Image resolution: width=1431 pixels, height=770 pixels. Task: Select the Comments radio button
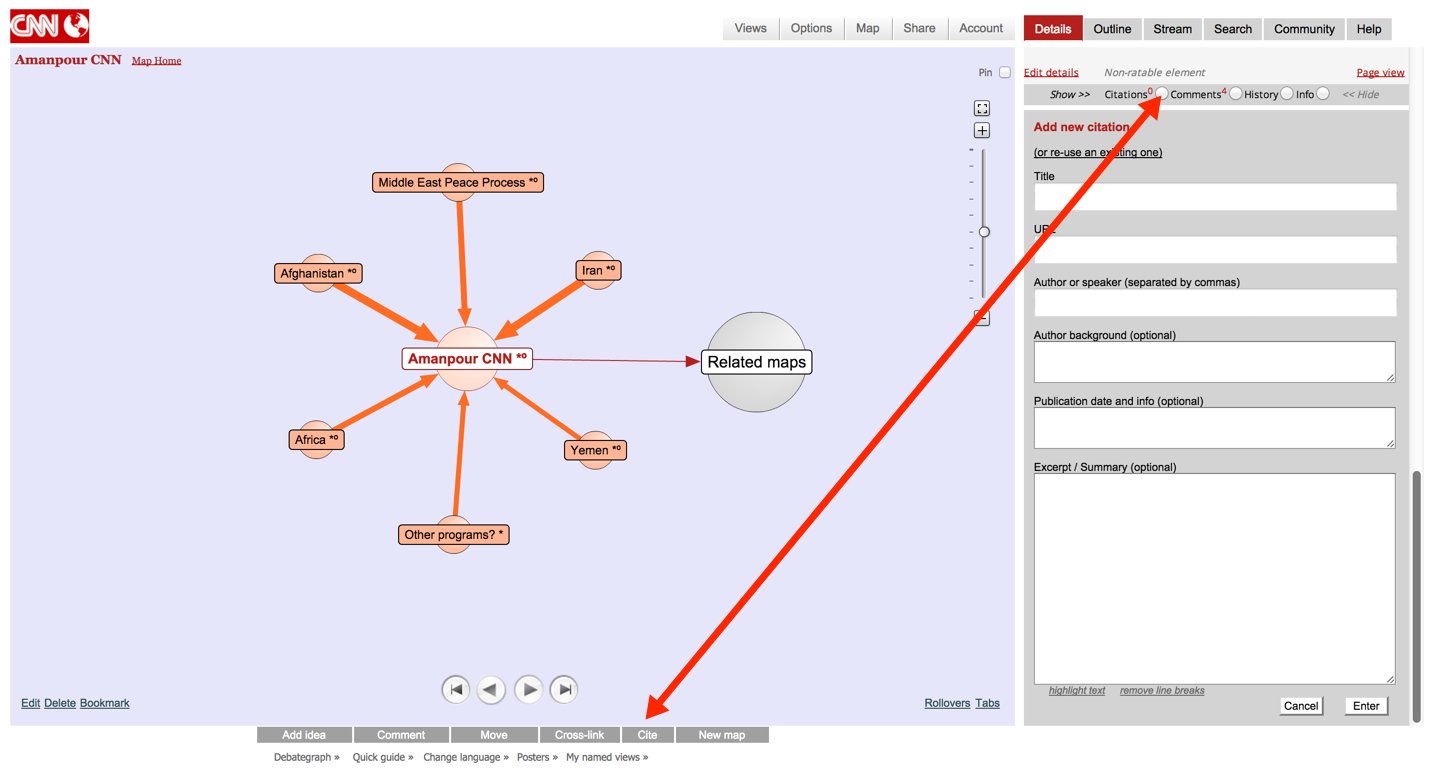click(1236, 94)
